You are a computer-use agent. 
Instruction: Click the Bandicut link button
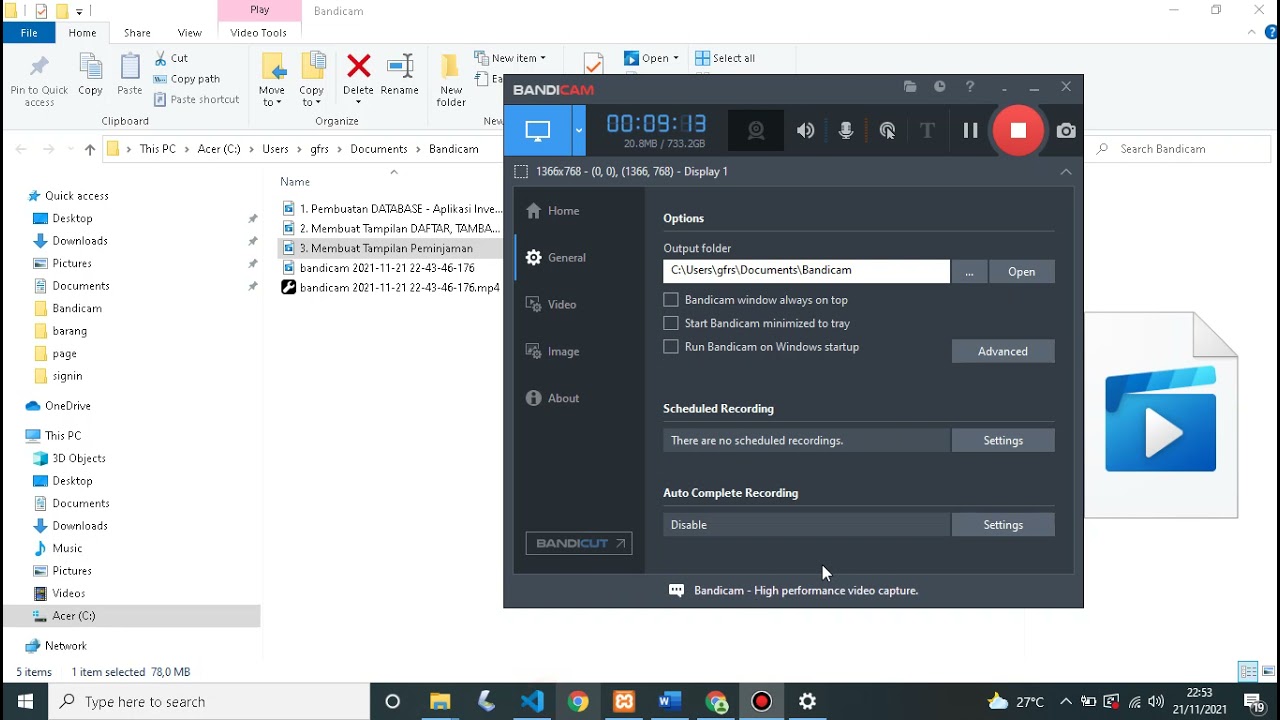coord(579,543)
